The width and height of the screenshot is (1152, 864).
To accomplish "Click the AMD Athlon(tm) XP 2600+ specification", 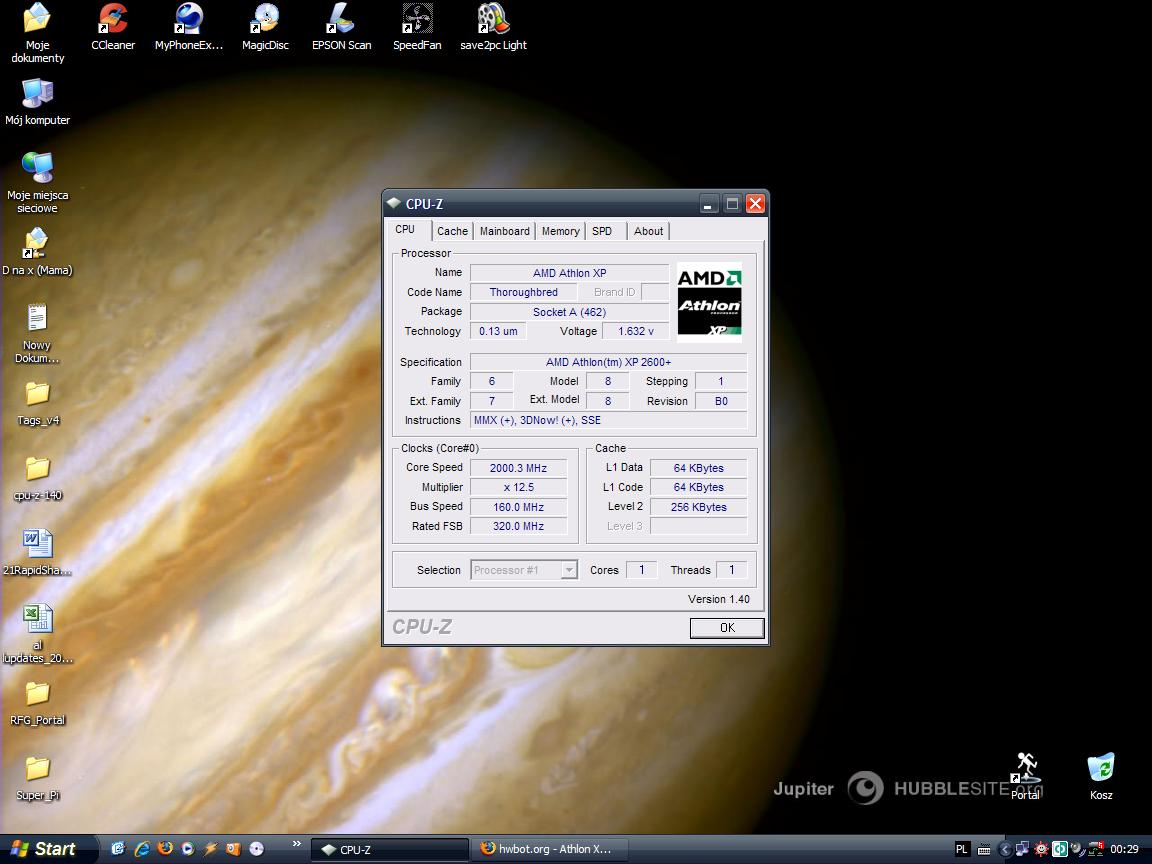I will pos(608,362).
